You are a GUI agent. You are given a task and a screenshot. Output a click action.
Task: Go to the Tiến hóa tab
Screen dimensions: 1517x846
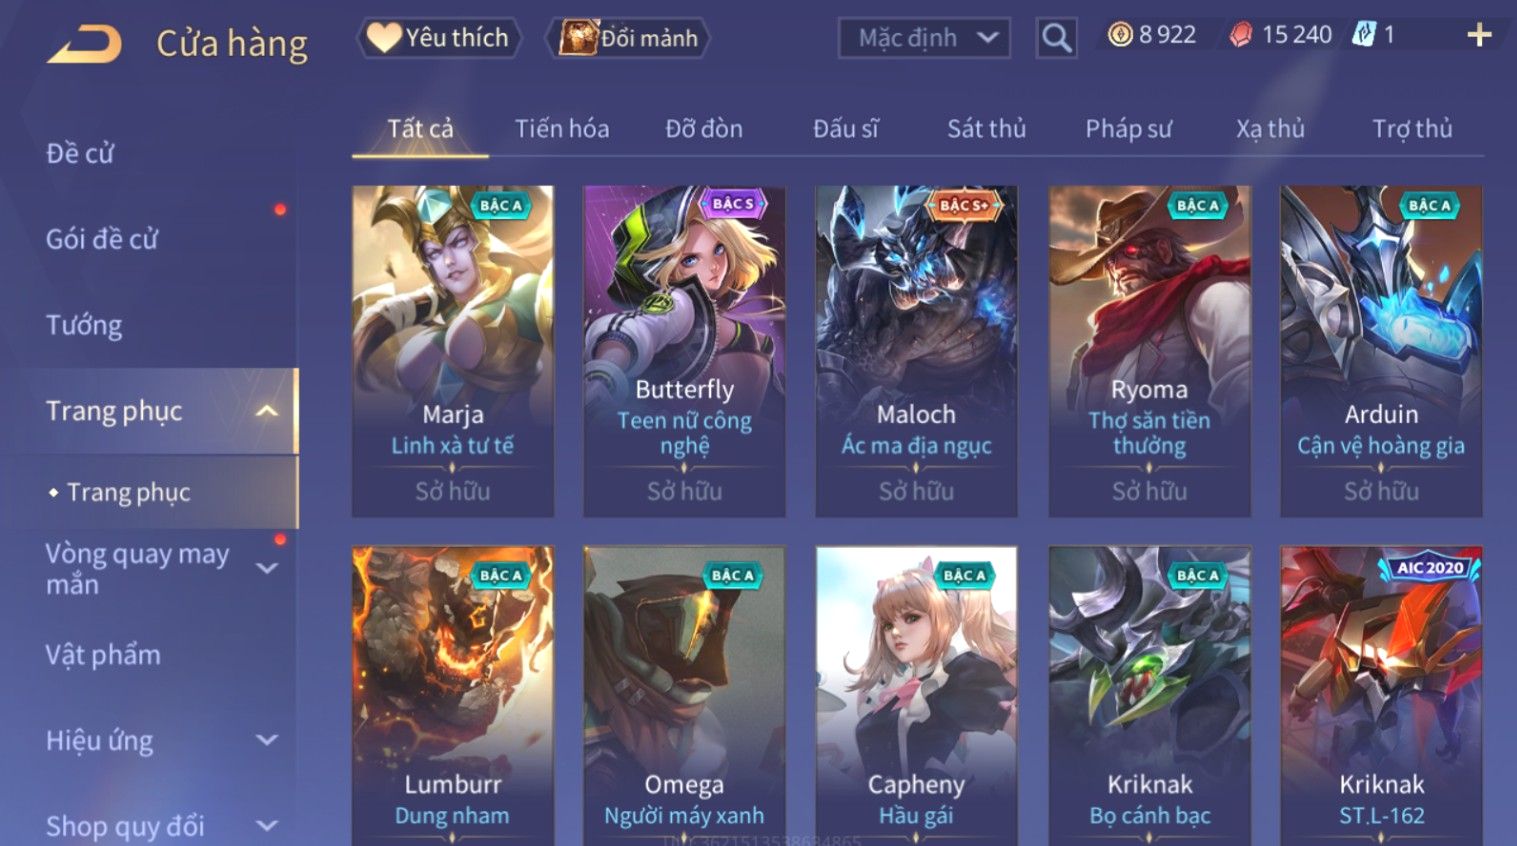point(562,129)
